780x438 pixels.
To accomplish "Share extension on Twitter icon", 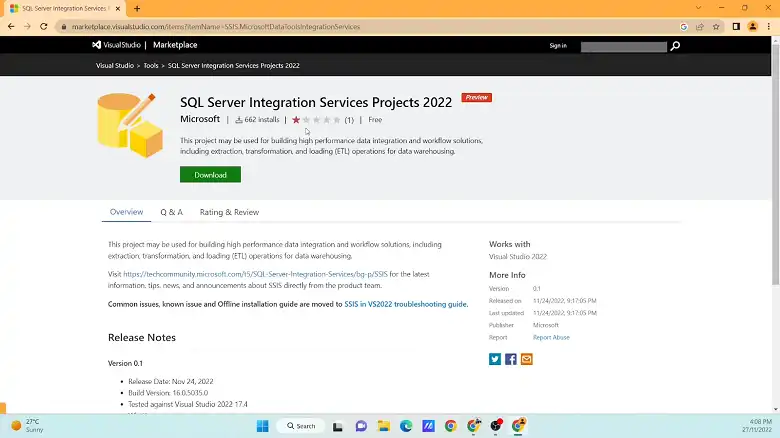I will point(495,359).
